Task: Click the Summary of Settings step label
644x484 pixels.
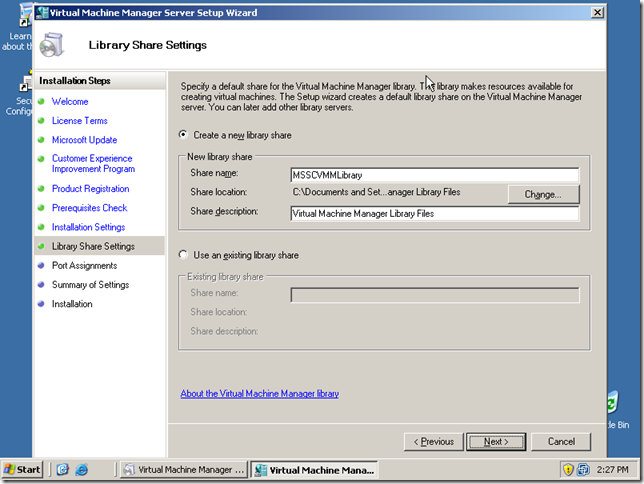Action: click(x=90, y=285)
